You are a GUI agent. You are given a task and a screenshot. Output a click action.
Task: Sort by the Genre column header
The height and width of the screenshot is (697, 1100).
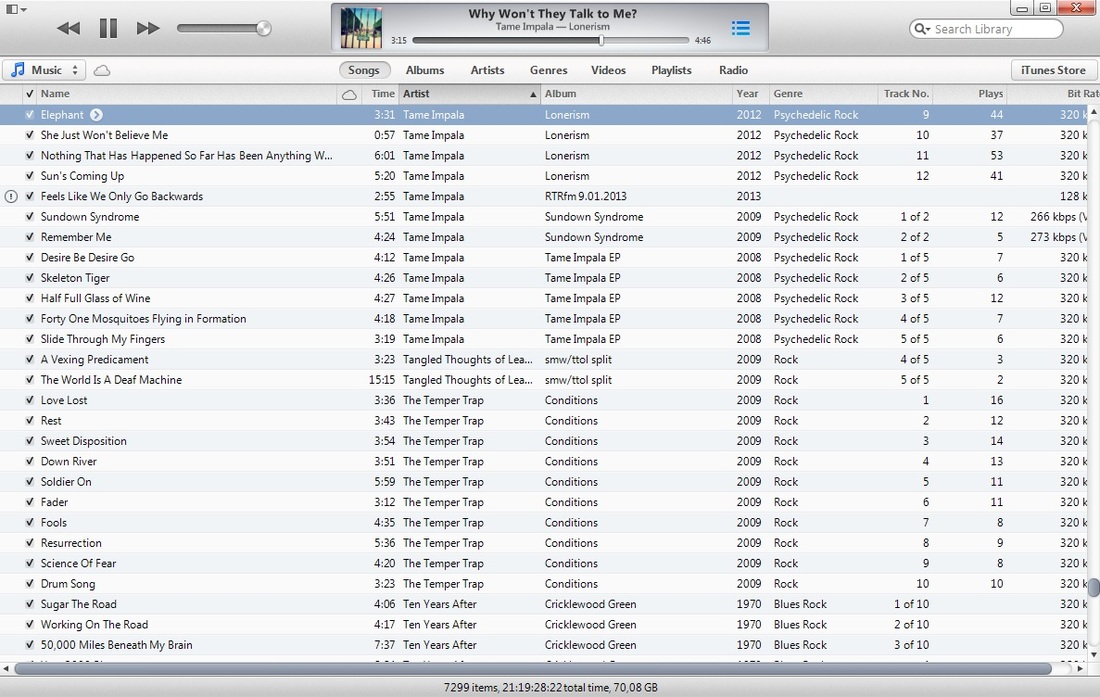tap(822, 93)
